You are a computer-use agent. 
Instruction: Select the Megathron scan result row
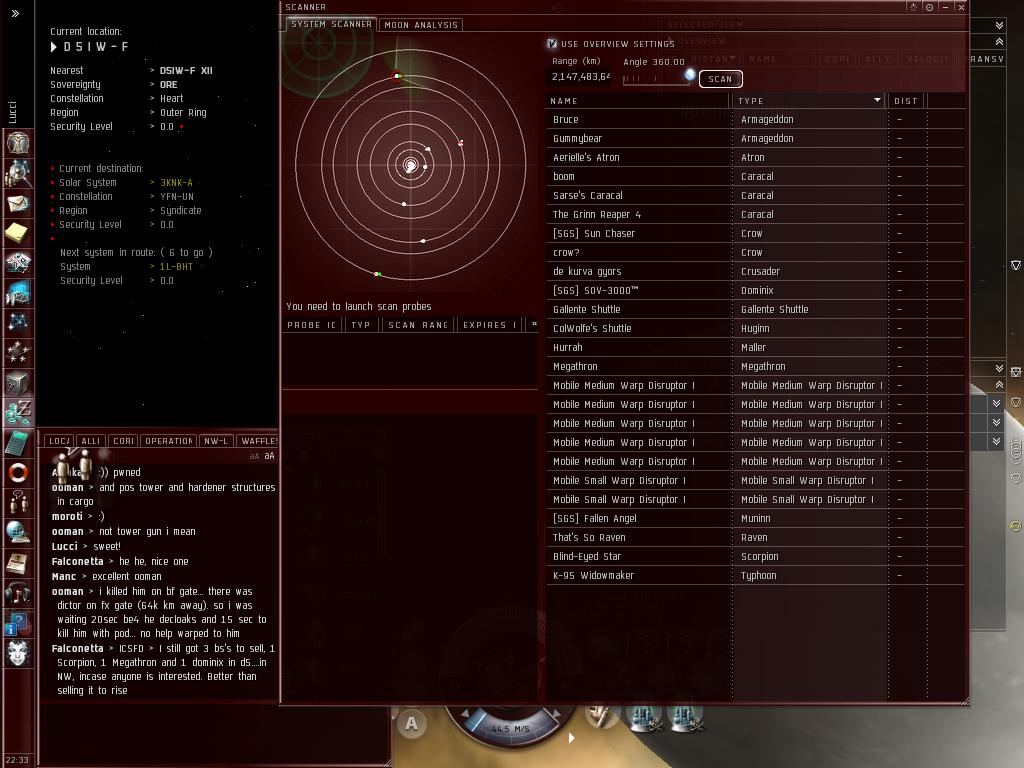755,366
